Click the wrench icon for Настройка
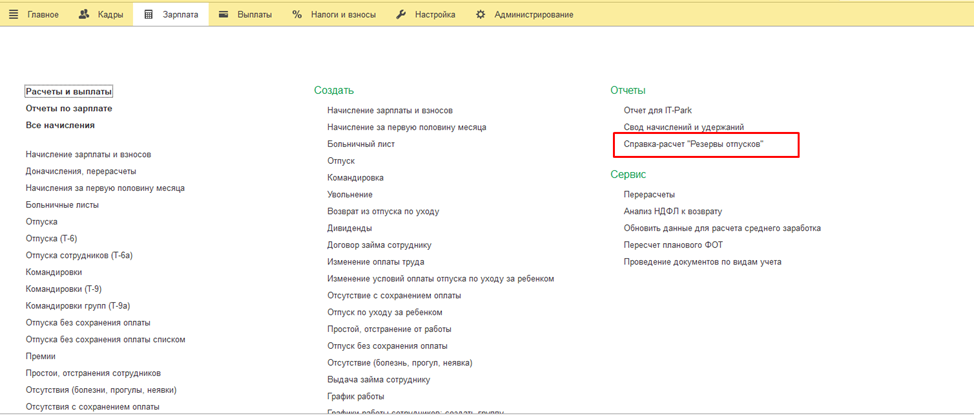Viewport: 974px width, 418px height. [401, 14]
